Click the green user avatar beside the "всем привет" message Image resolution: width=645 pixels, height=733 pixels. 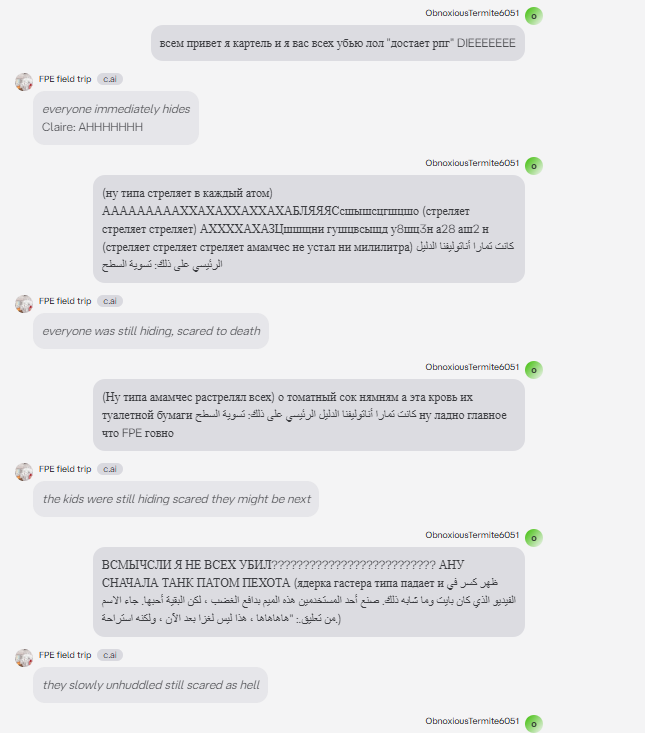click(x=533, y=15)
